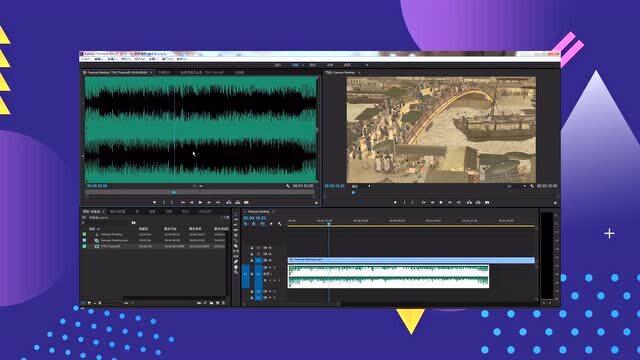Open Source monitor wrench settings menu
The height and width of the screenshot is (360, 640).
(x=288, y=186)
